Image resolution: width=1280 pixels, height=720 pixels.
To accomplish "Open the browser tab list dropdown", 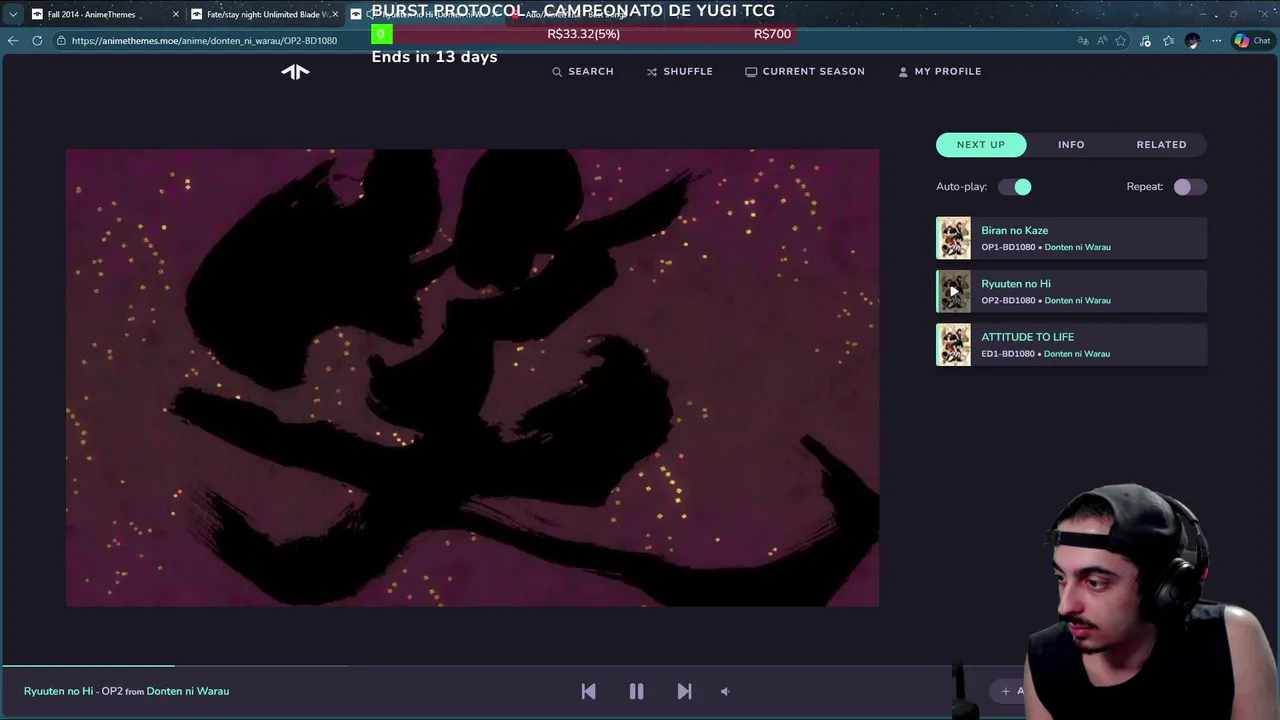I will [12, 14].
